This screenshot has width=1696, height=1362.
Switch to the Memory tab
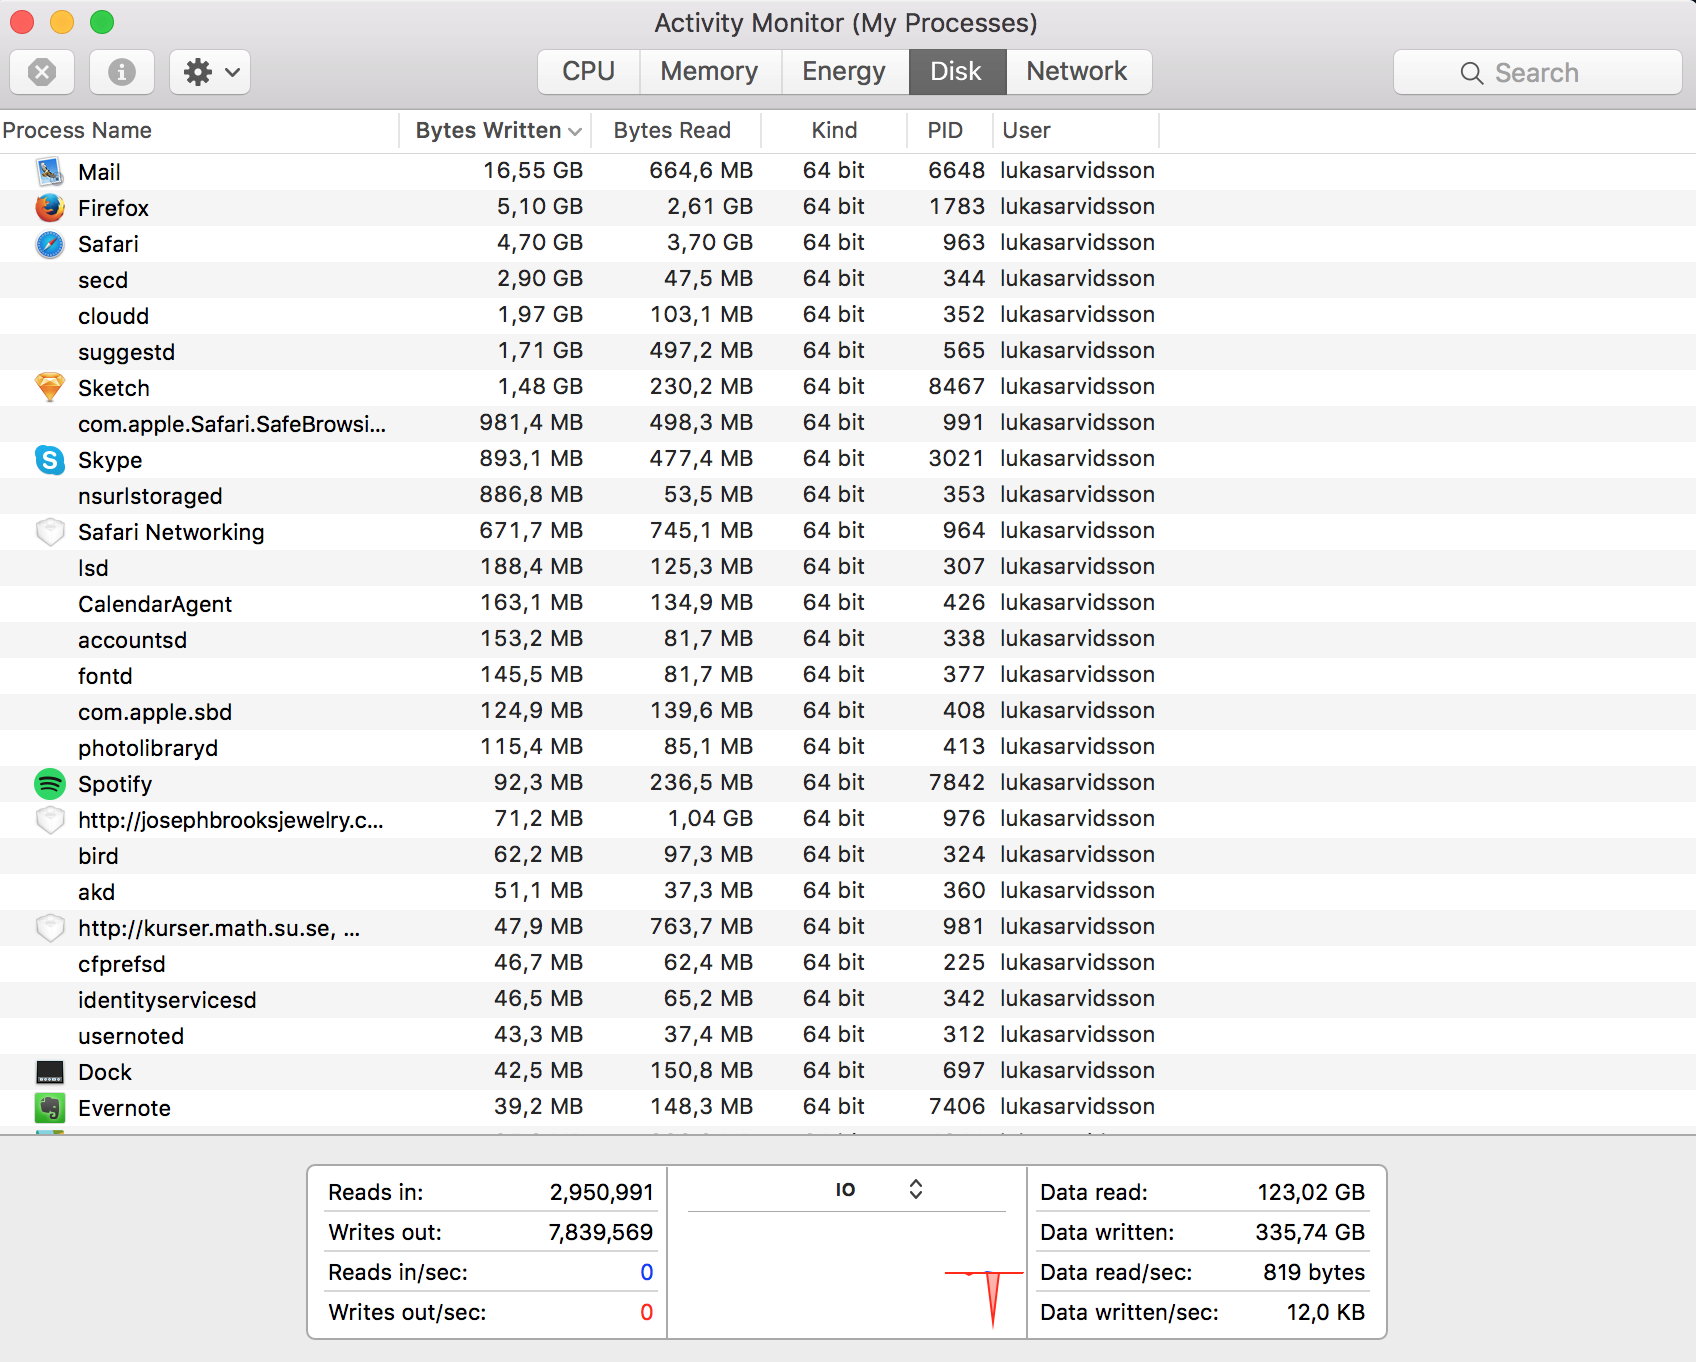709,71
